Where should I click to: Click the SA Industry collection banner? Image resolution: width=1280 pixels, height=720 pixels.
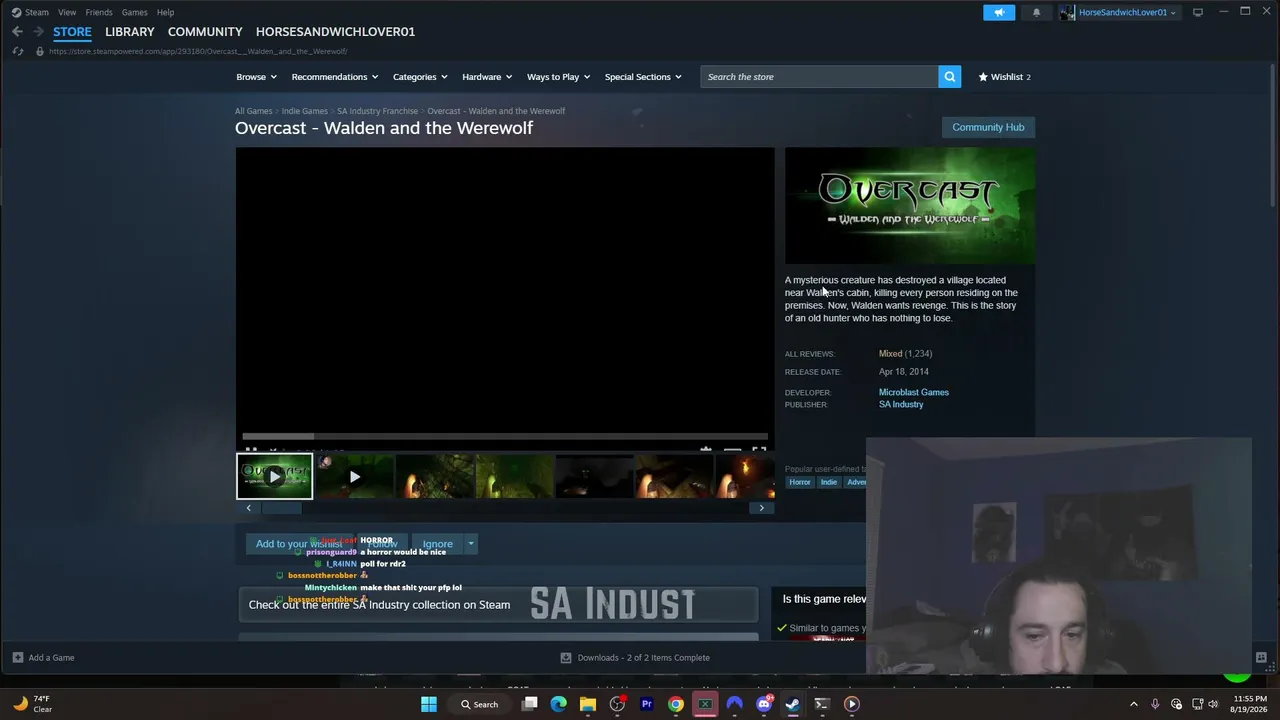point(498,604)
